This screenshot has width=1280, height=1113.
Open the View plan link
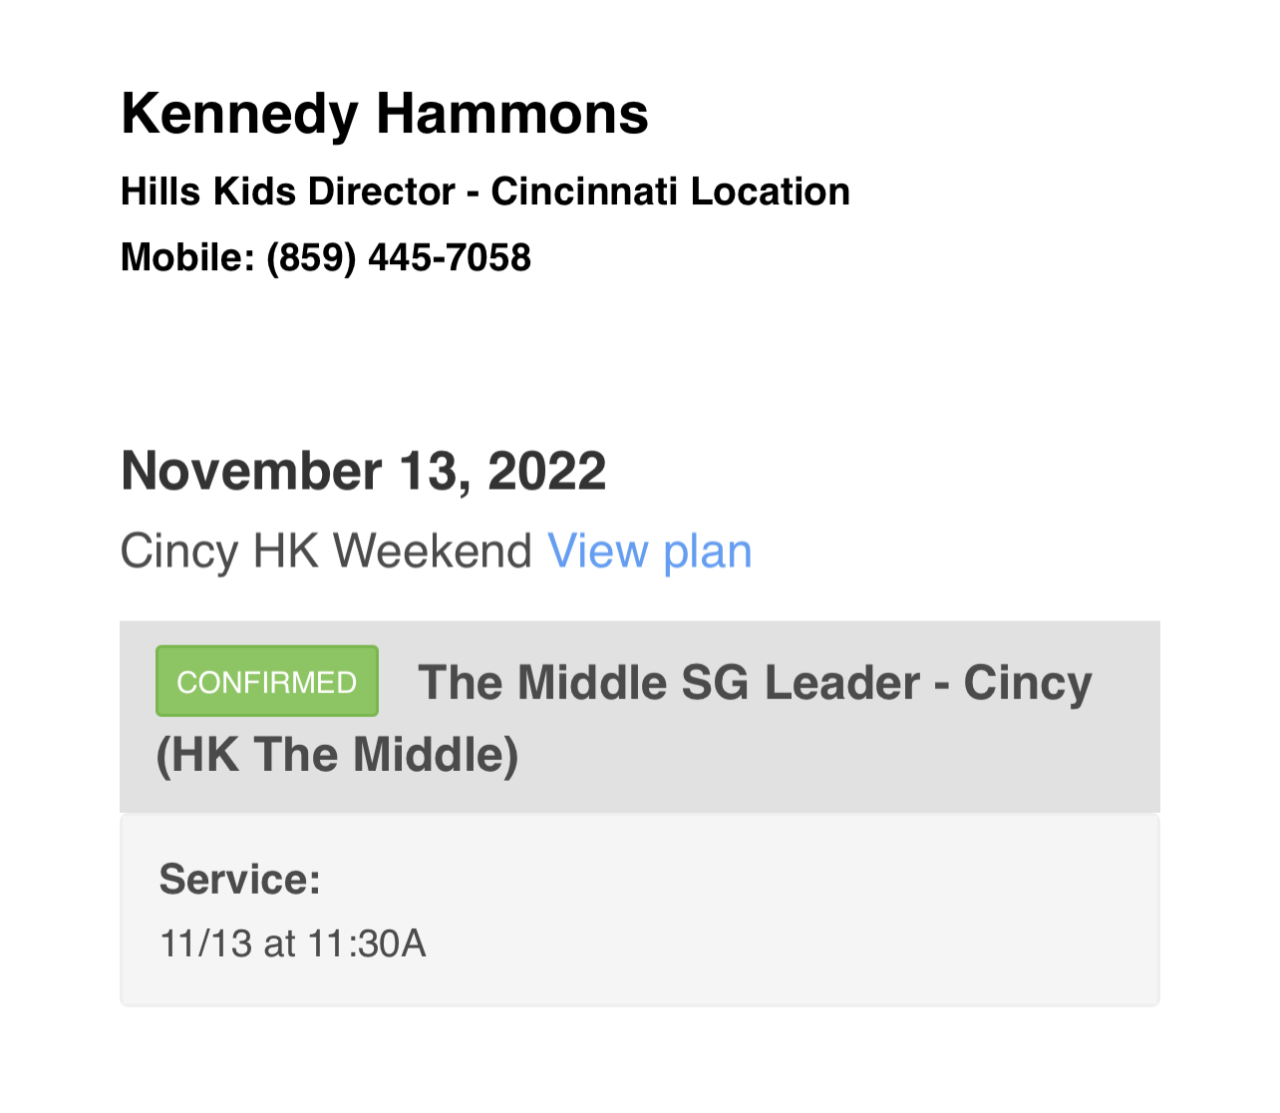649,551
